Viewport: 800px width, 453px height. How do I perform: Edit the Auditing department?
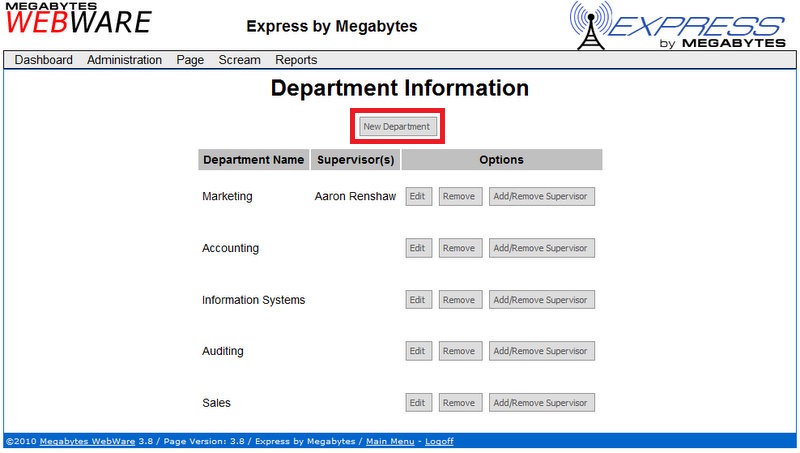point(418,351)
